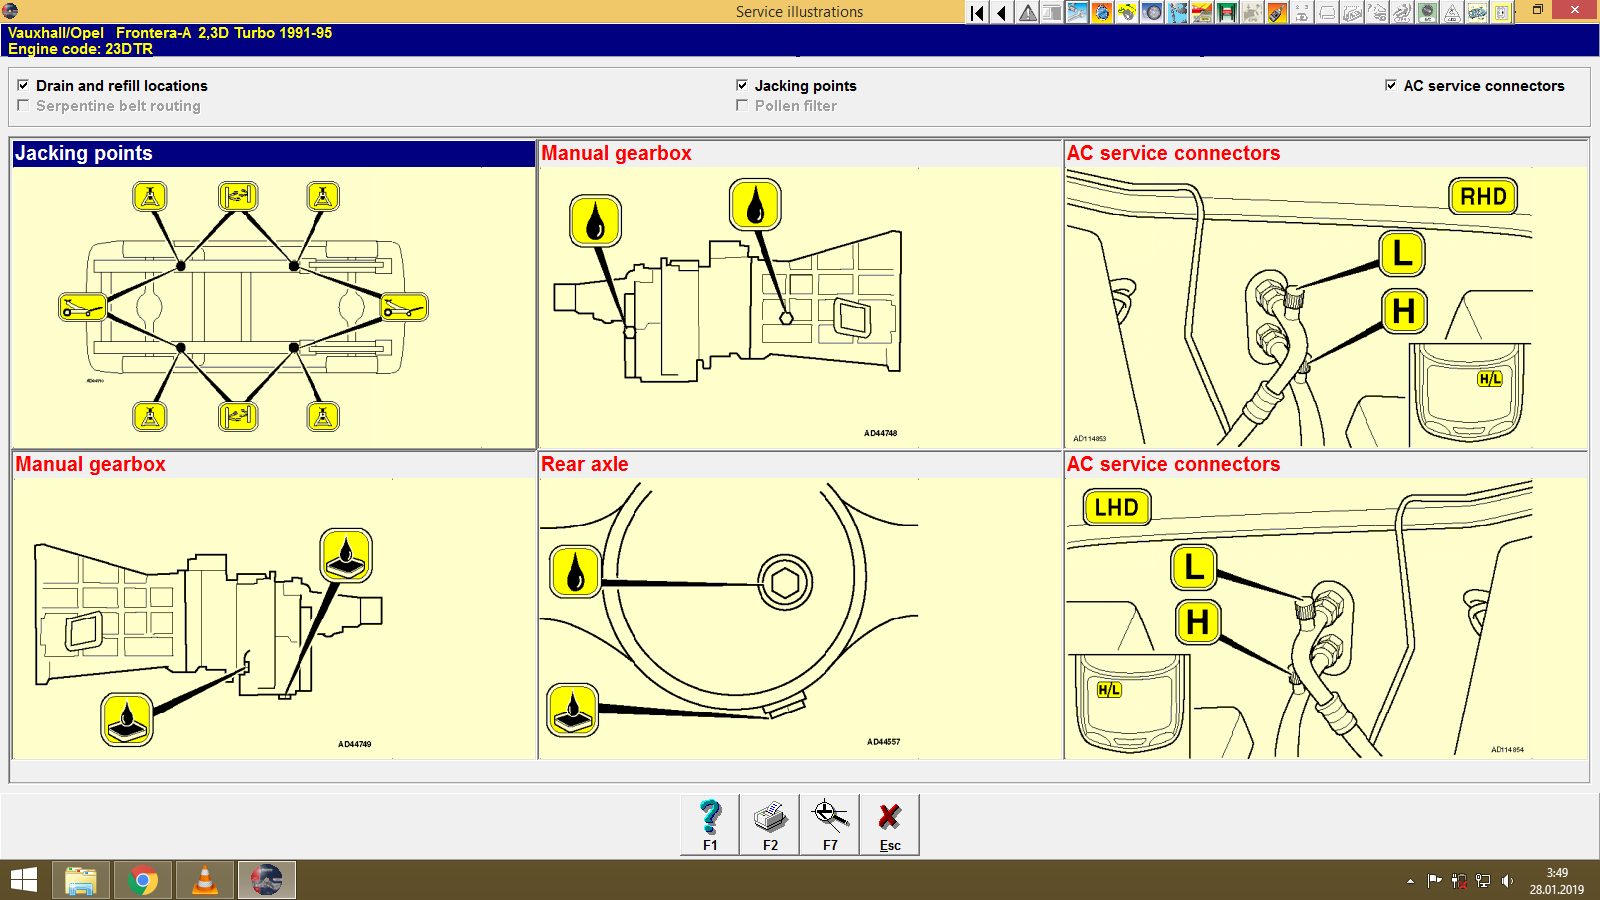
Task: Click the back arrow navigation icon
Action: click(1000, 12)
